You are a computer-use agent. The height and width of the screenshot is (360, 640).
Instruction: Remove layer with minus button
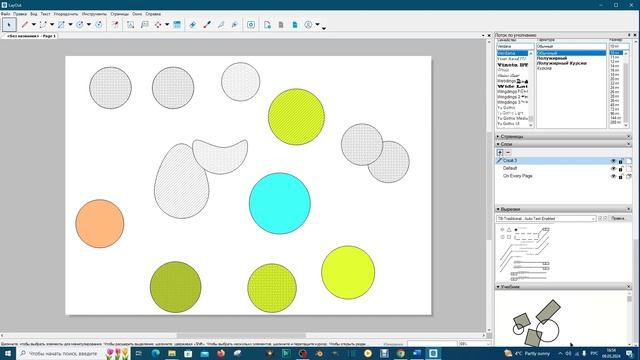tap(508, 152)
